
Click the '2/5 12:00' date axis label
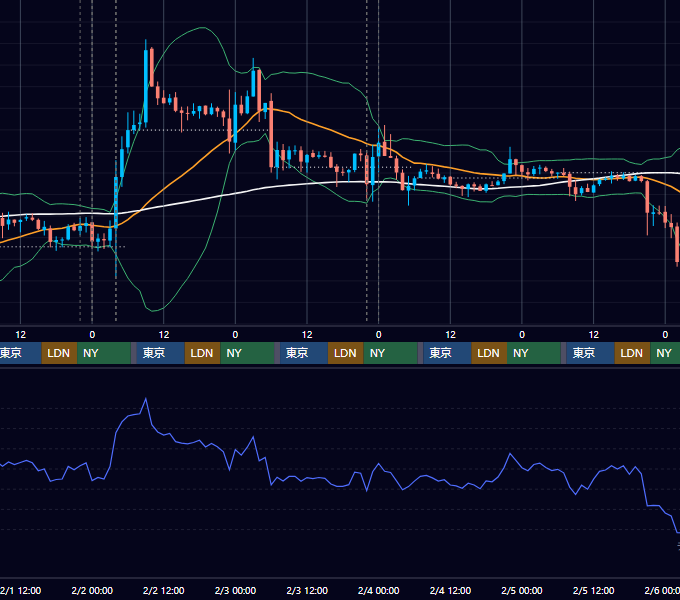[x=593, y=590]
